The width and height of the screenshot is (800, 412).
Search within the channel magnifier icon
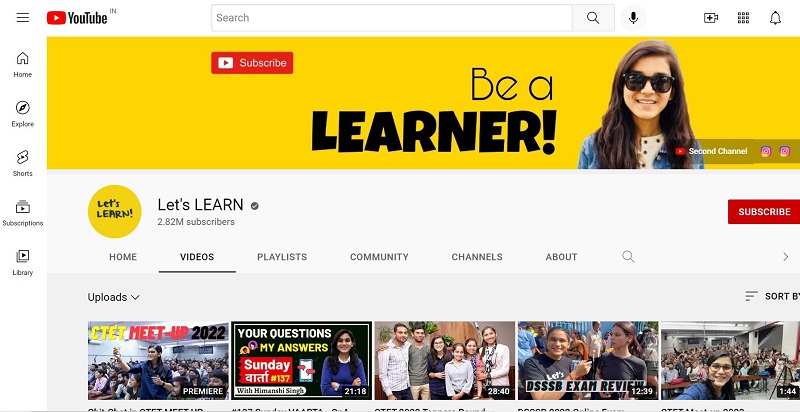point(628,256)
